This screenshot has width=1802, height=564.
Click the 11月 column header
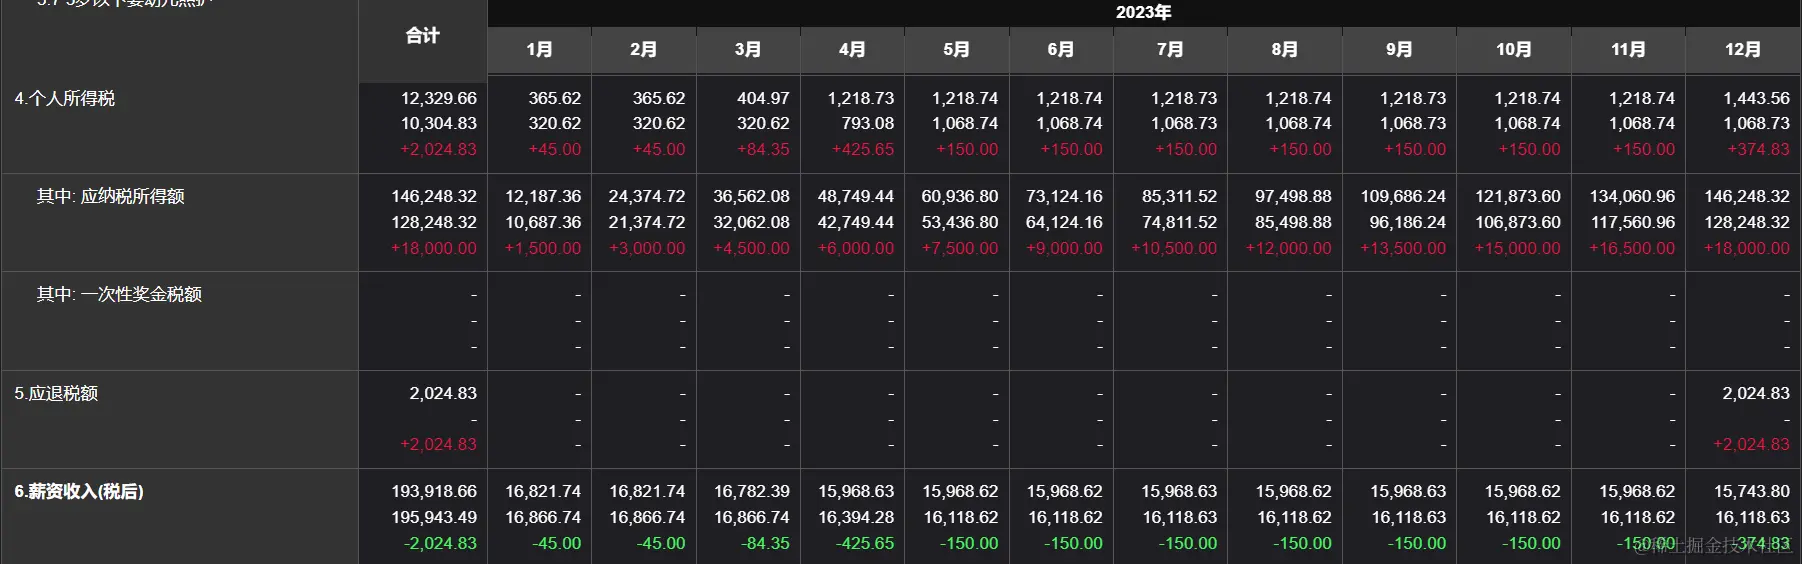click(x=1628, y=50)
